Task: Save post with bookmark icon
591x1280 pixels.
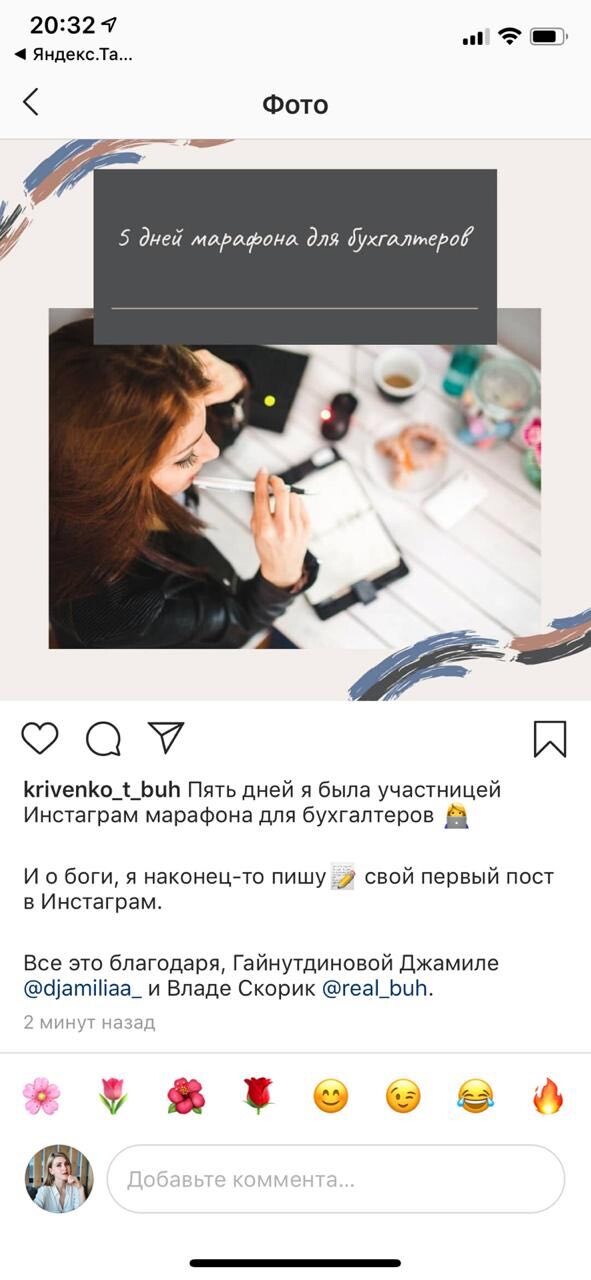Action: 550,739
